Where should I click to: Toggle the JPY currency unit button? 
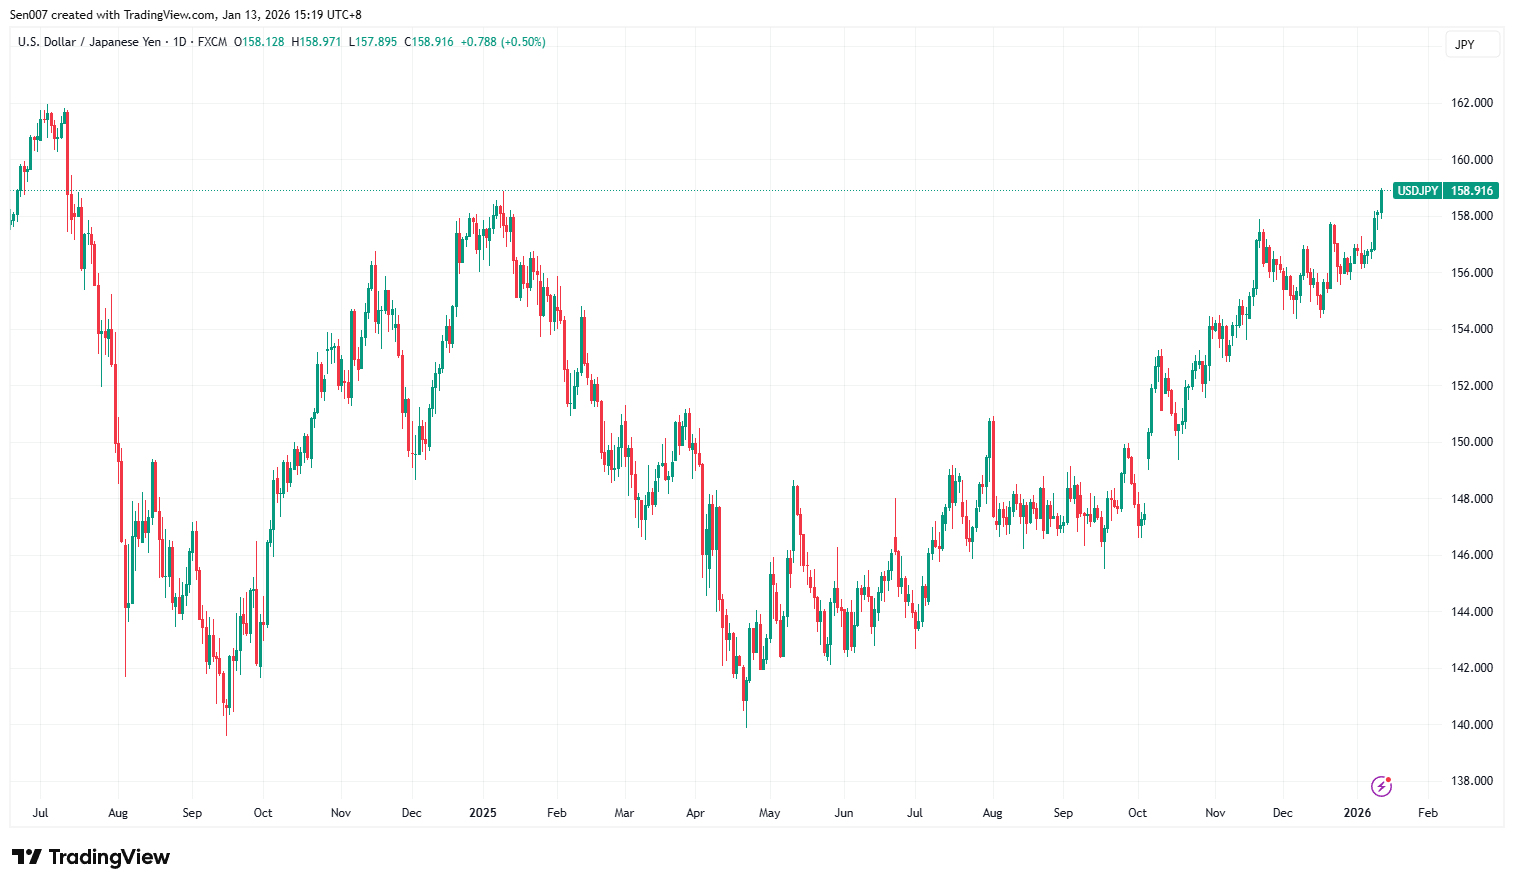coord(1471,44)
